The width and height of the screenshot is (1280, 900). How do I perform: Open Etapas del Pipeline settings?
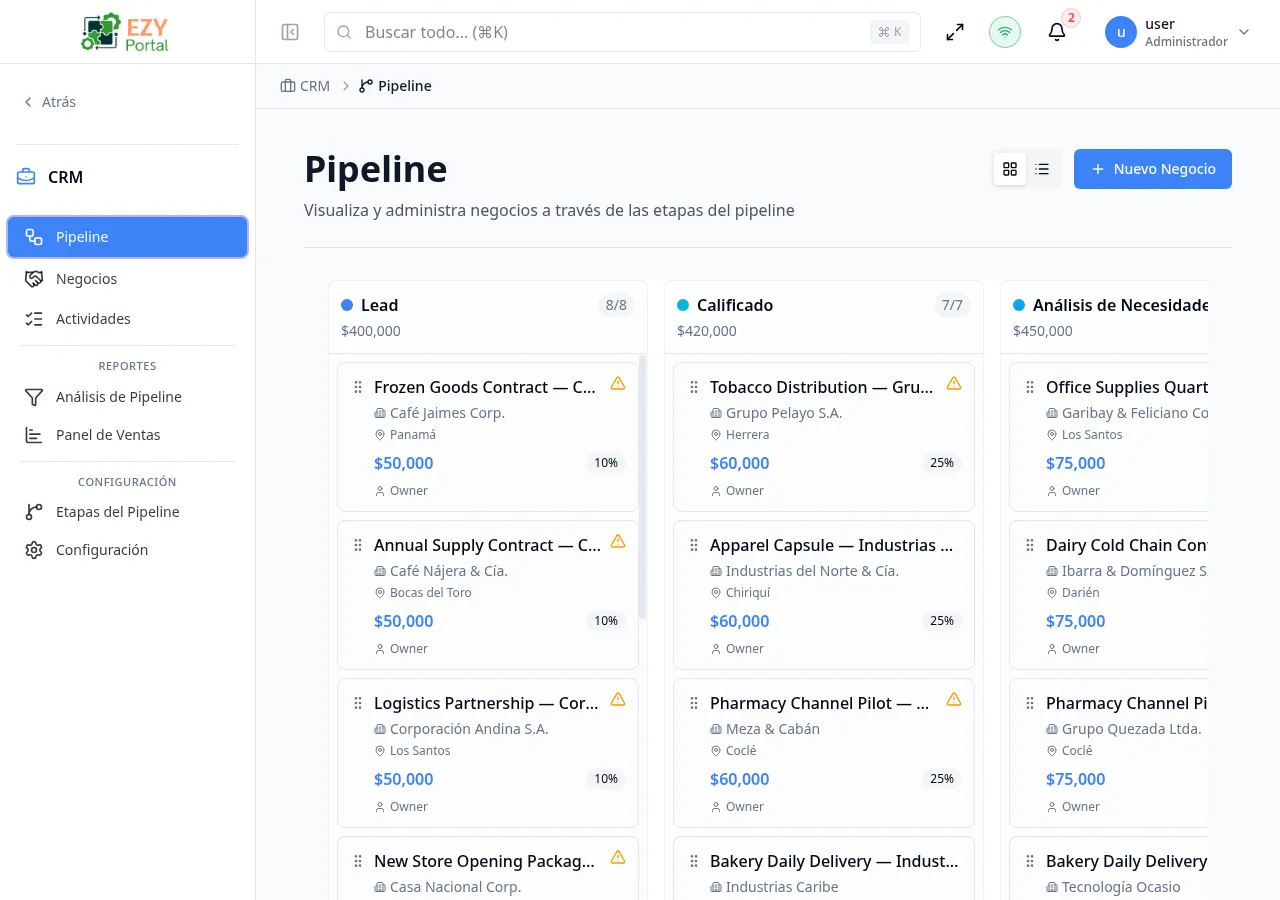(x=127, y=512)
